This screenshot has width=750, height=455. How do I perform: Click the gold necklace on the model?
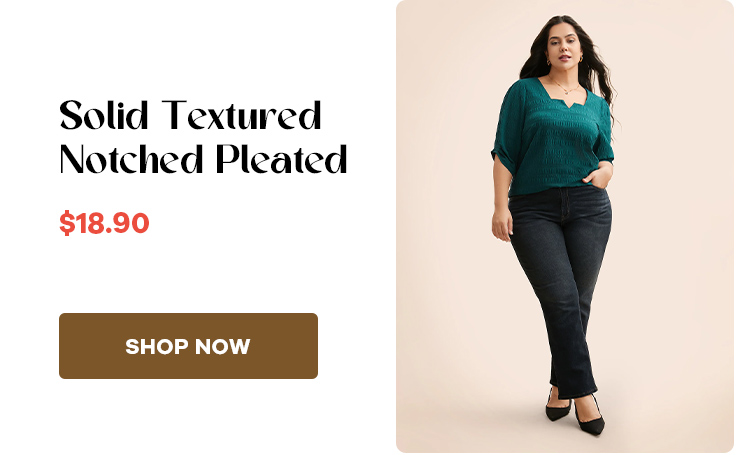coord(563,87)
